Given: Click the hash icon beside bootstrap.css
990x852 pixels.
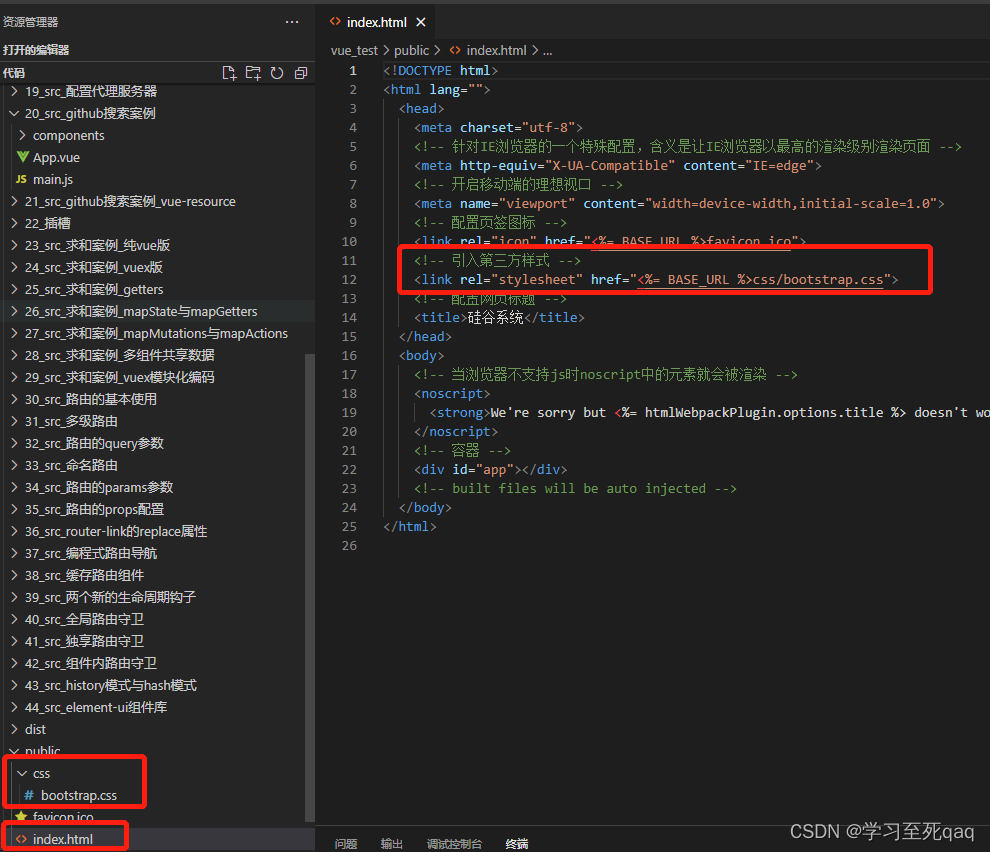Looking at the screenshot, I should point(29,795).
